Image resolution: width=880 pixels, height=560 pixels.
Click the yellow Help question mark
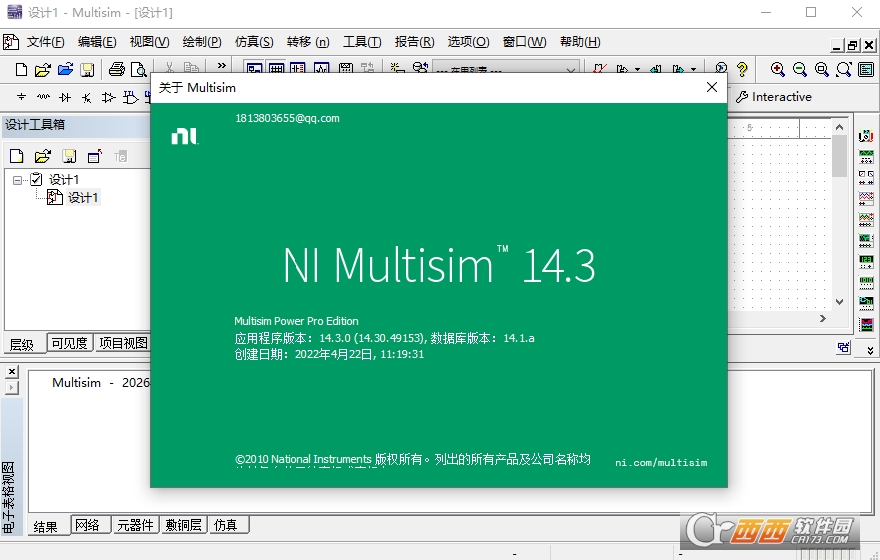(x=742, y=69)
